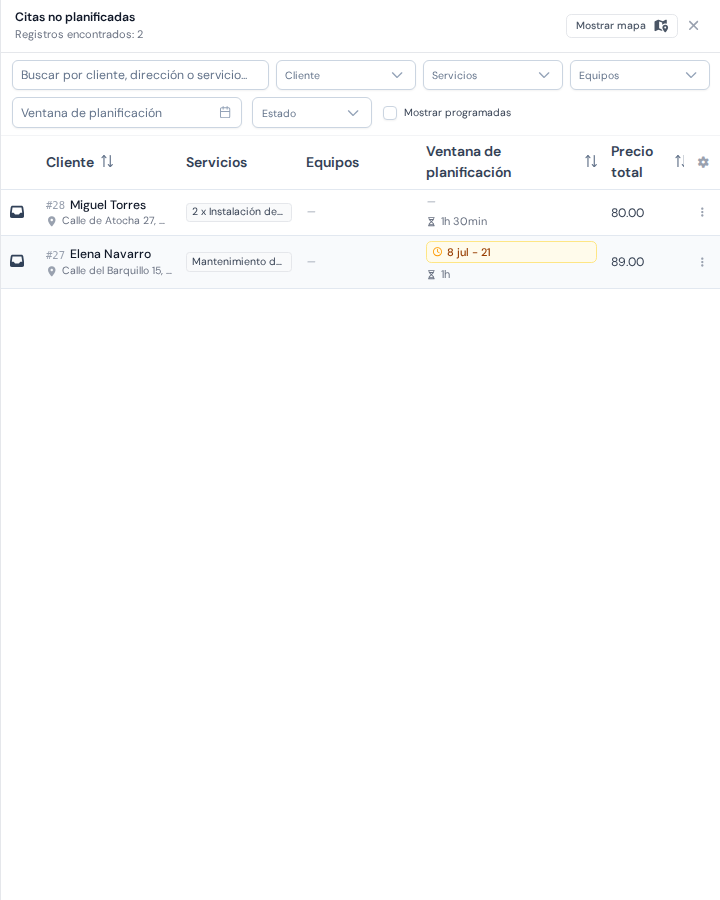Image resolution: width=720 pixels, height=900 pixels.
Task: Open appointment of Miguel Torres
Action: click(x=108, y=205)
